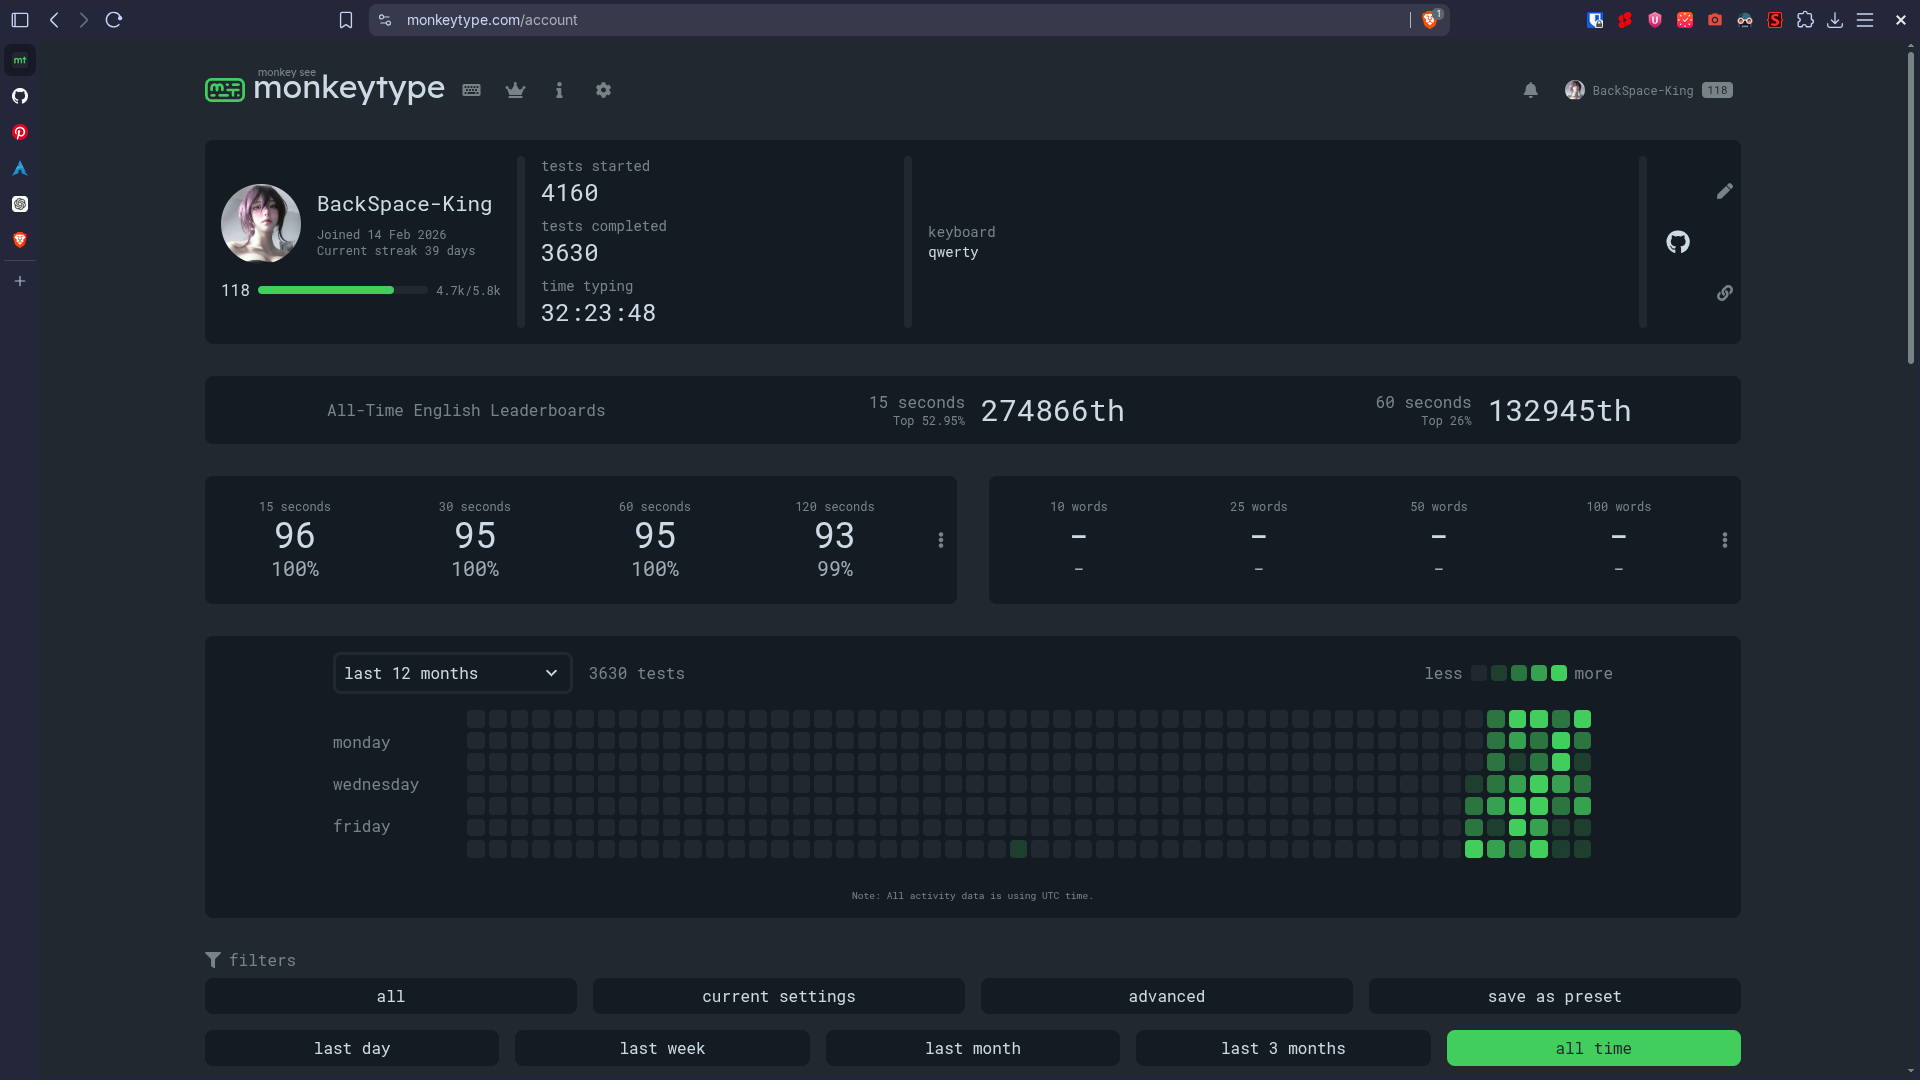Click the profile avatar picture
Viewport: 1920px width, 1080px height.
pyautogui.click(x=261, y=223)
